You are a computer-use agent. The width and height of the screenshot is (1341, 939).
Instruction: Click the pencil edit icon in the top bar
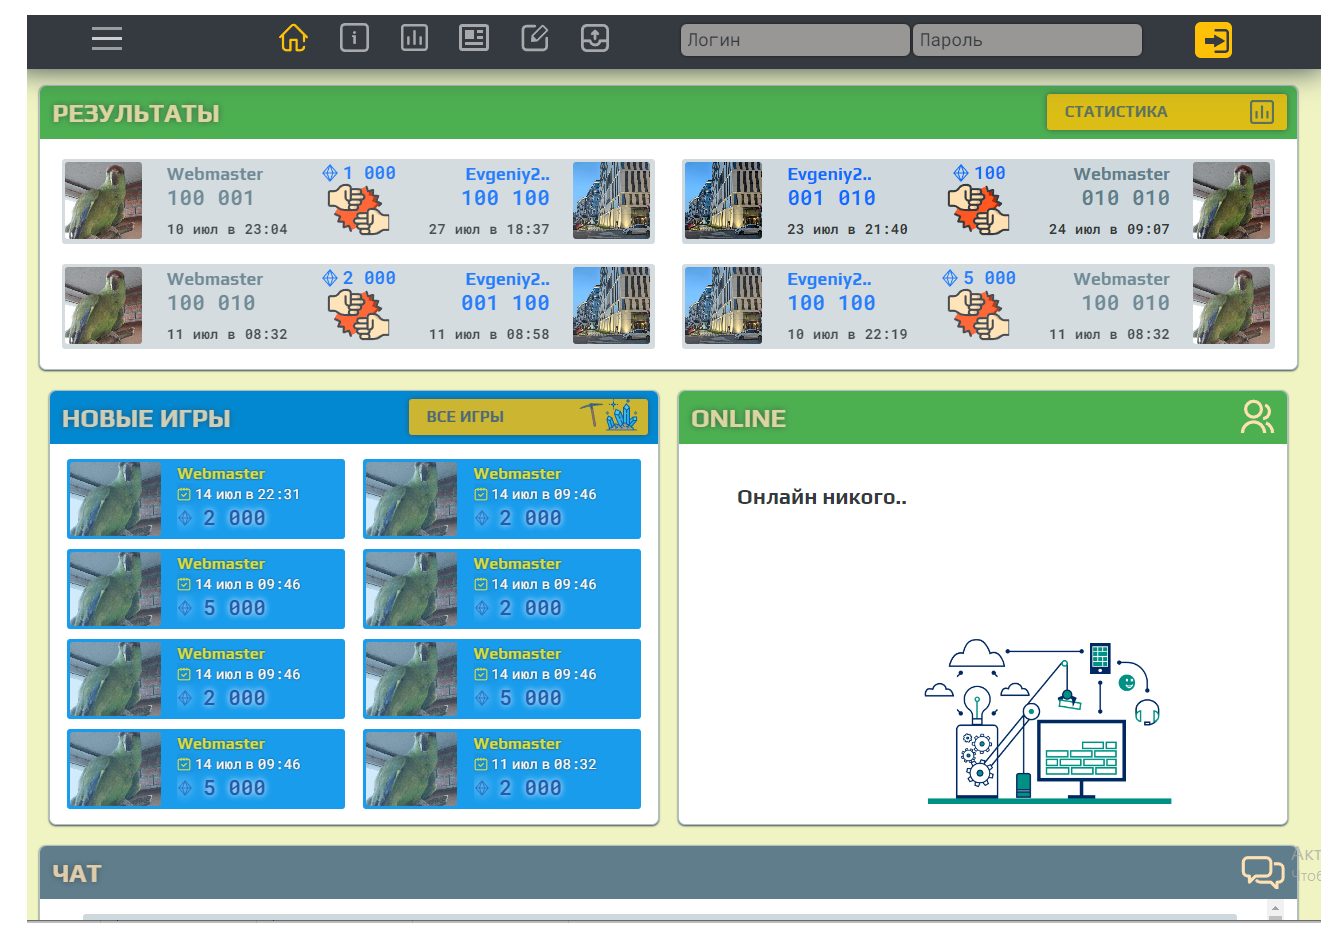(535, 38)
